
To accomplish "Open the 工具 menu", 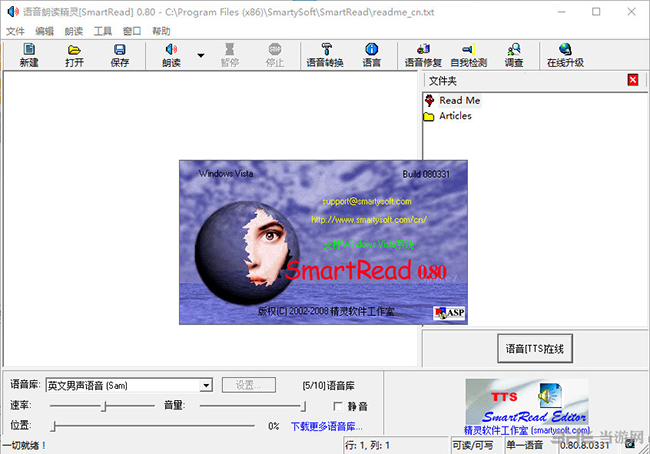I will (103, 31).
